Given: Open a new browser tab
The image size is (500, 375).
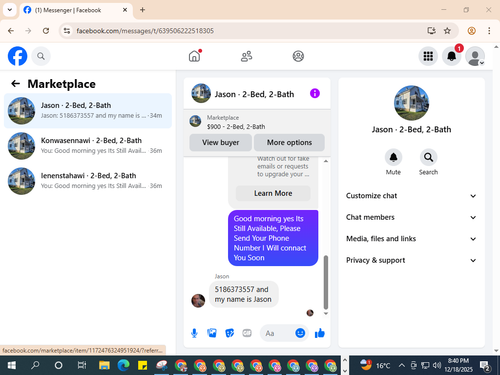Looking at the screenshot, I should pyautogui.click(x=142, y=10).
